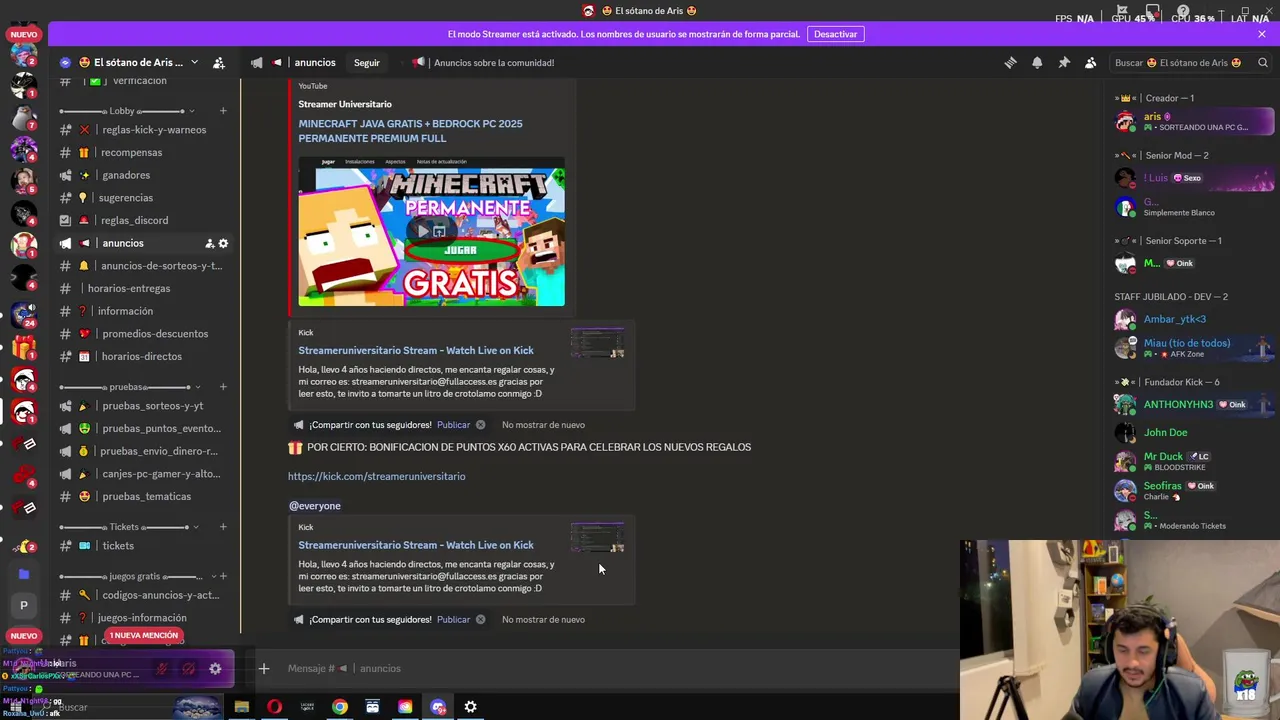Open the anuncios channel invite icon
Image resolution: width=1280 pixels, height=720 pixels.
coord(209,243)
